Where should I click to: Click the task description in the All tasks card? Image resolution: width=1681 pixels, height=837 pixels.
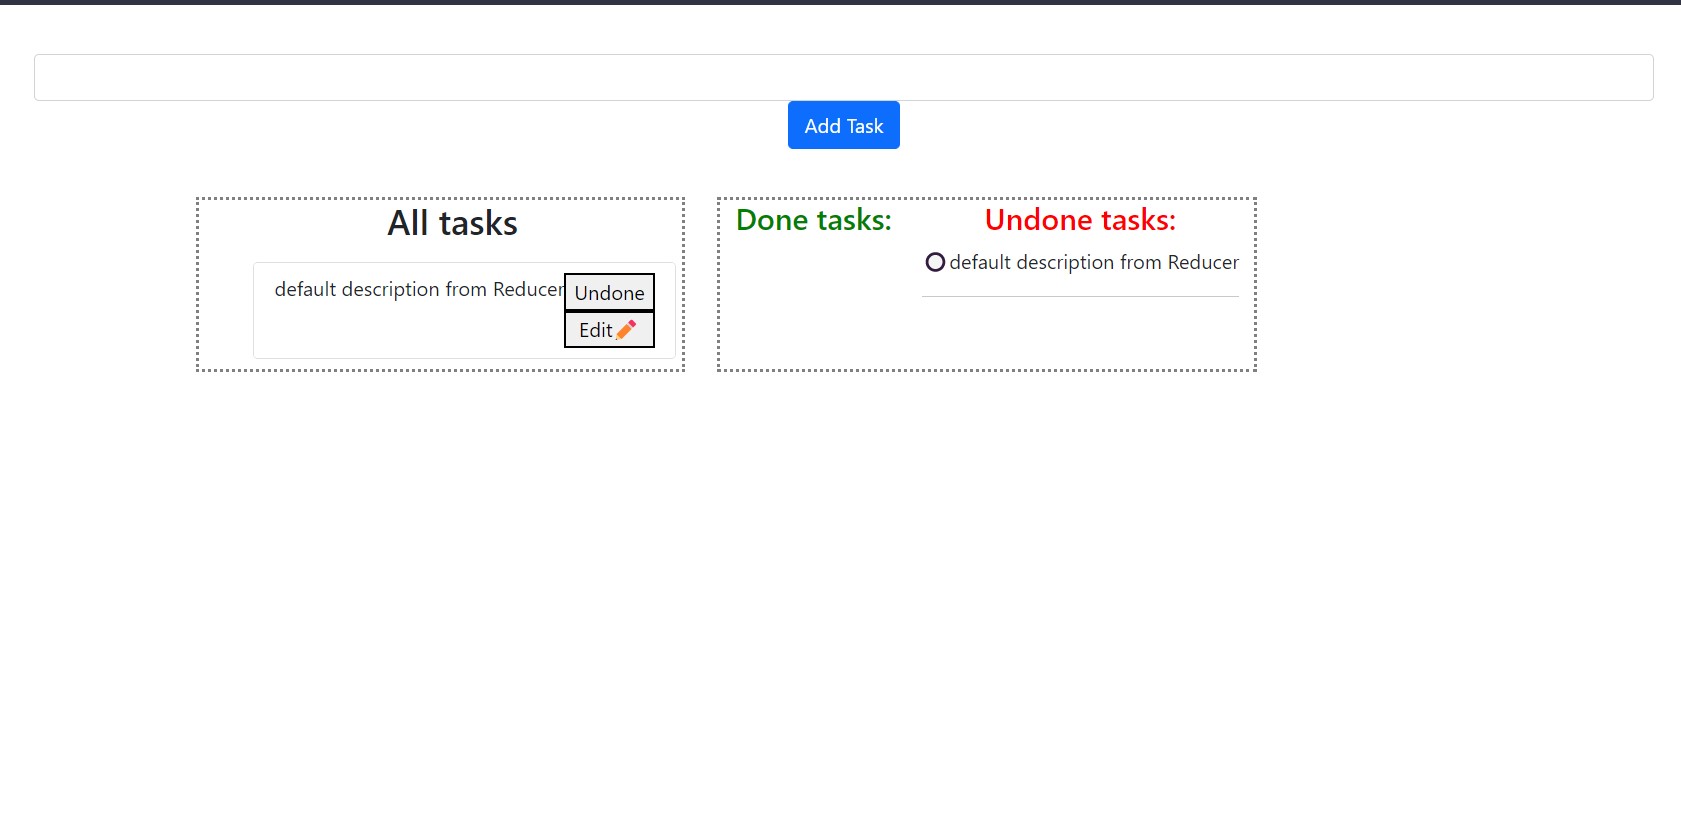(418, 289)
